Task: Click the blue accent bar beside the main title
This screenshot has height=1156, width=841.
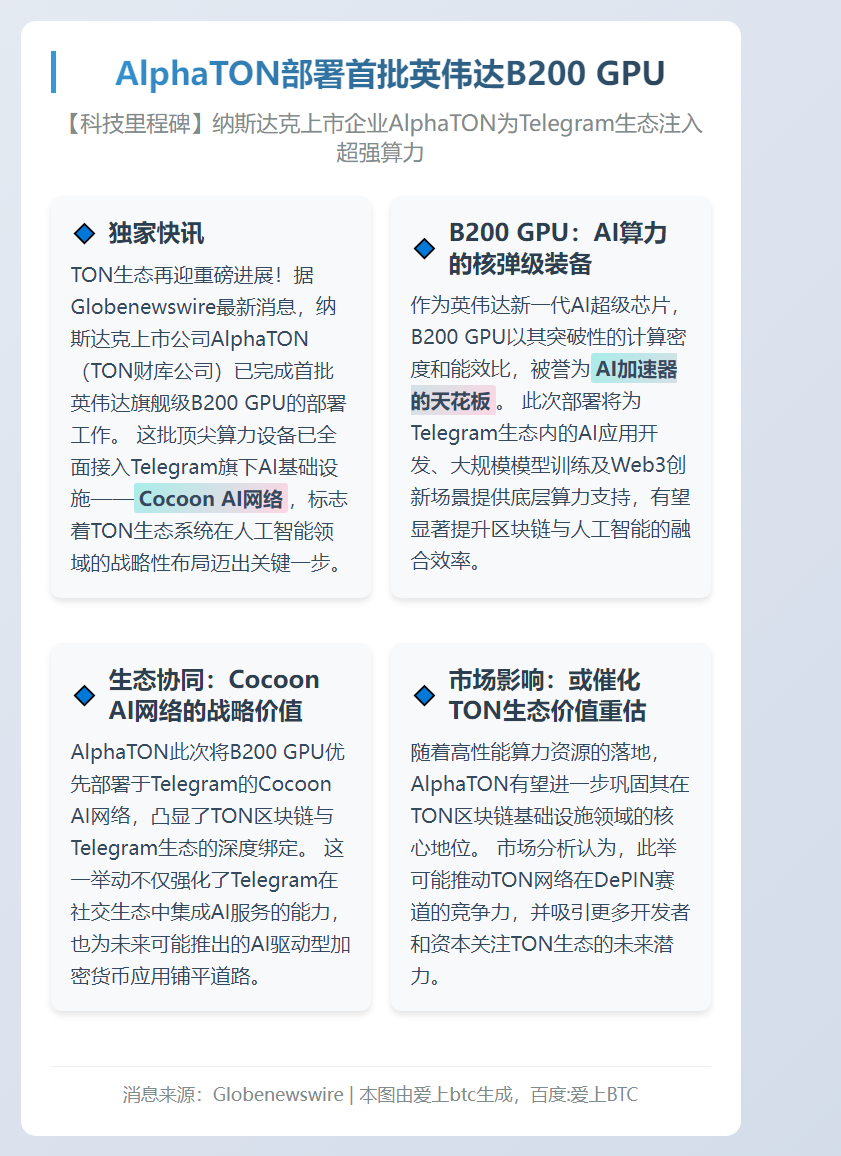Action: [53, 73]
